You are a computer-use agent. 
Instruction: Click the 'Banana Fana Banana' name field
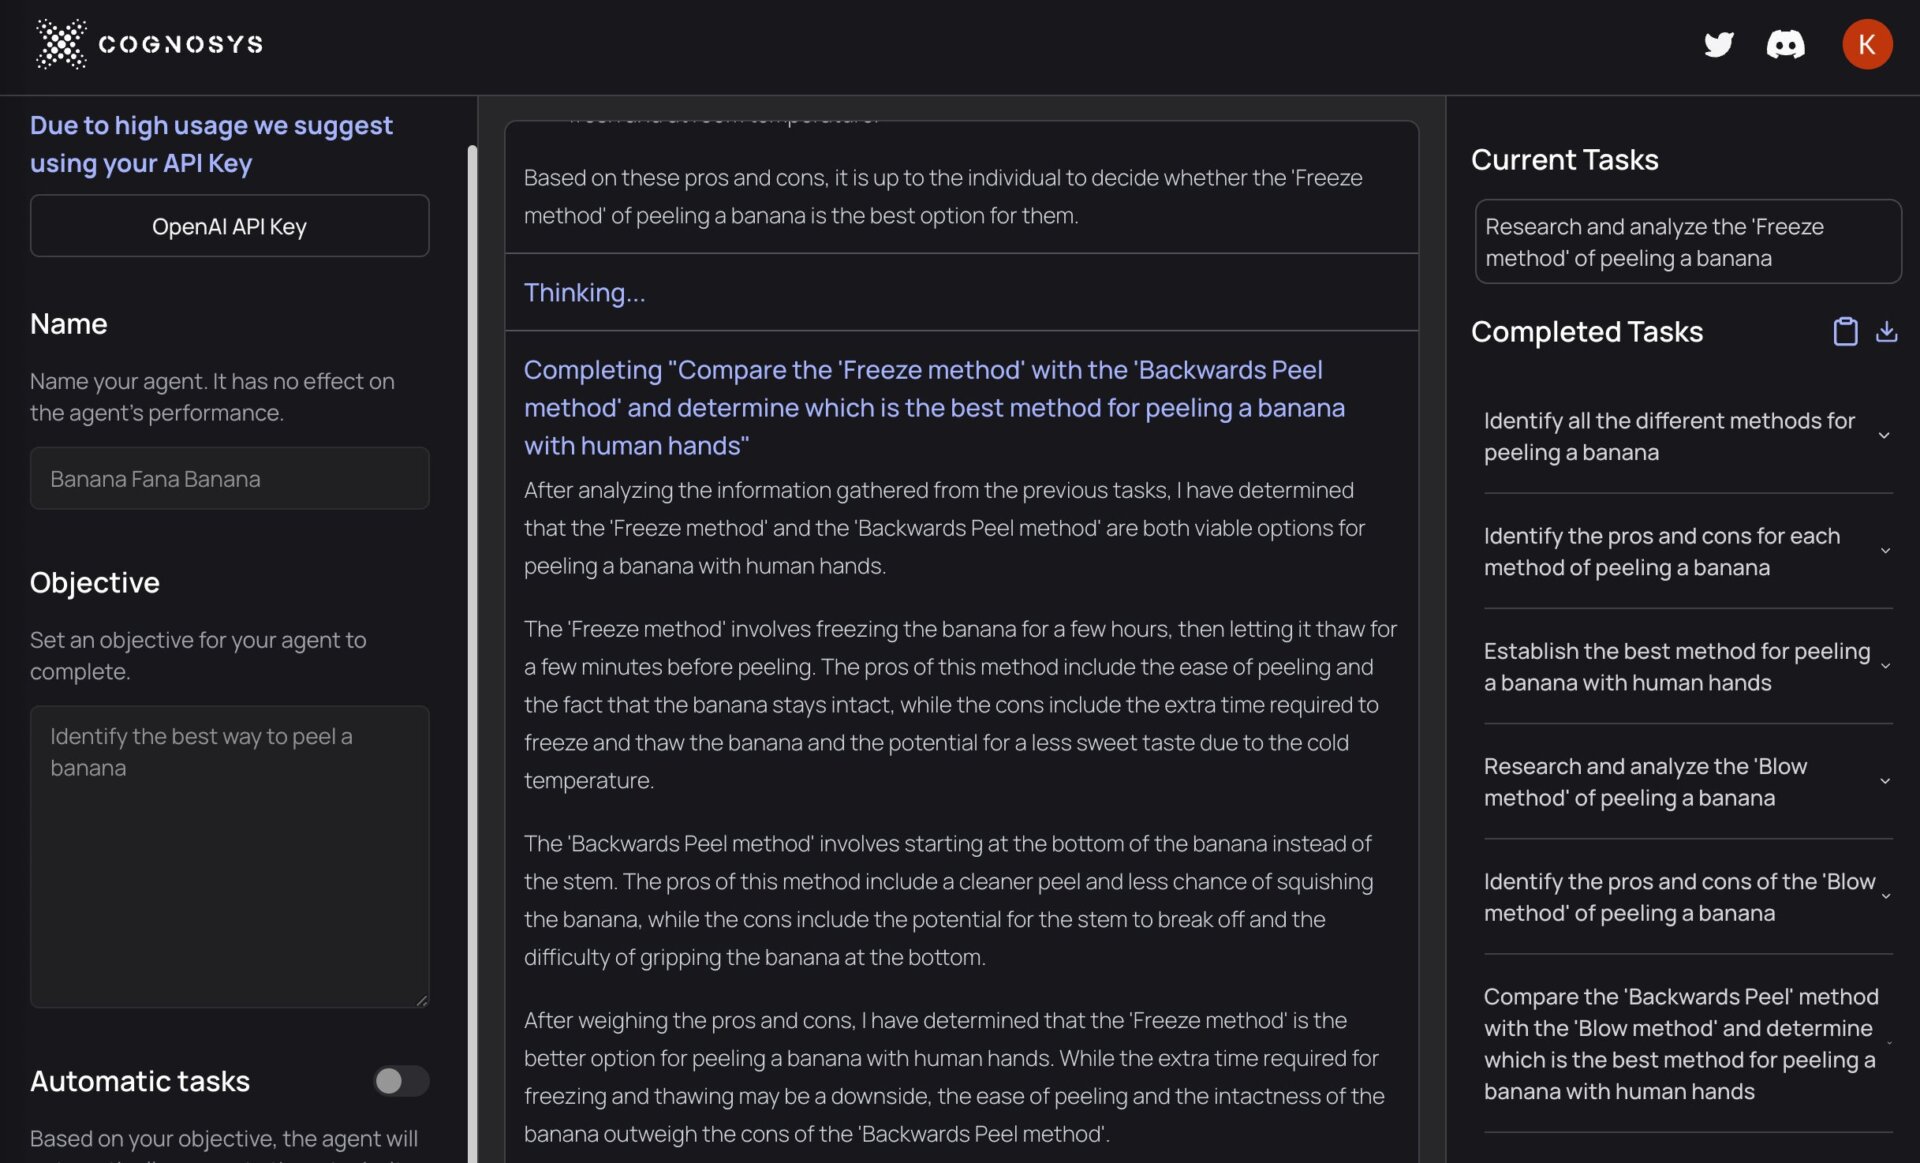click(229, 478)
